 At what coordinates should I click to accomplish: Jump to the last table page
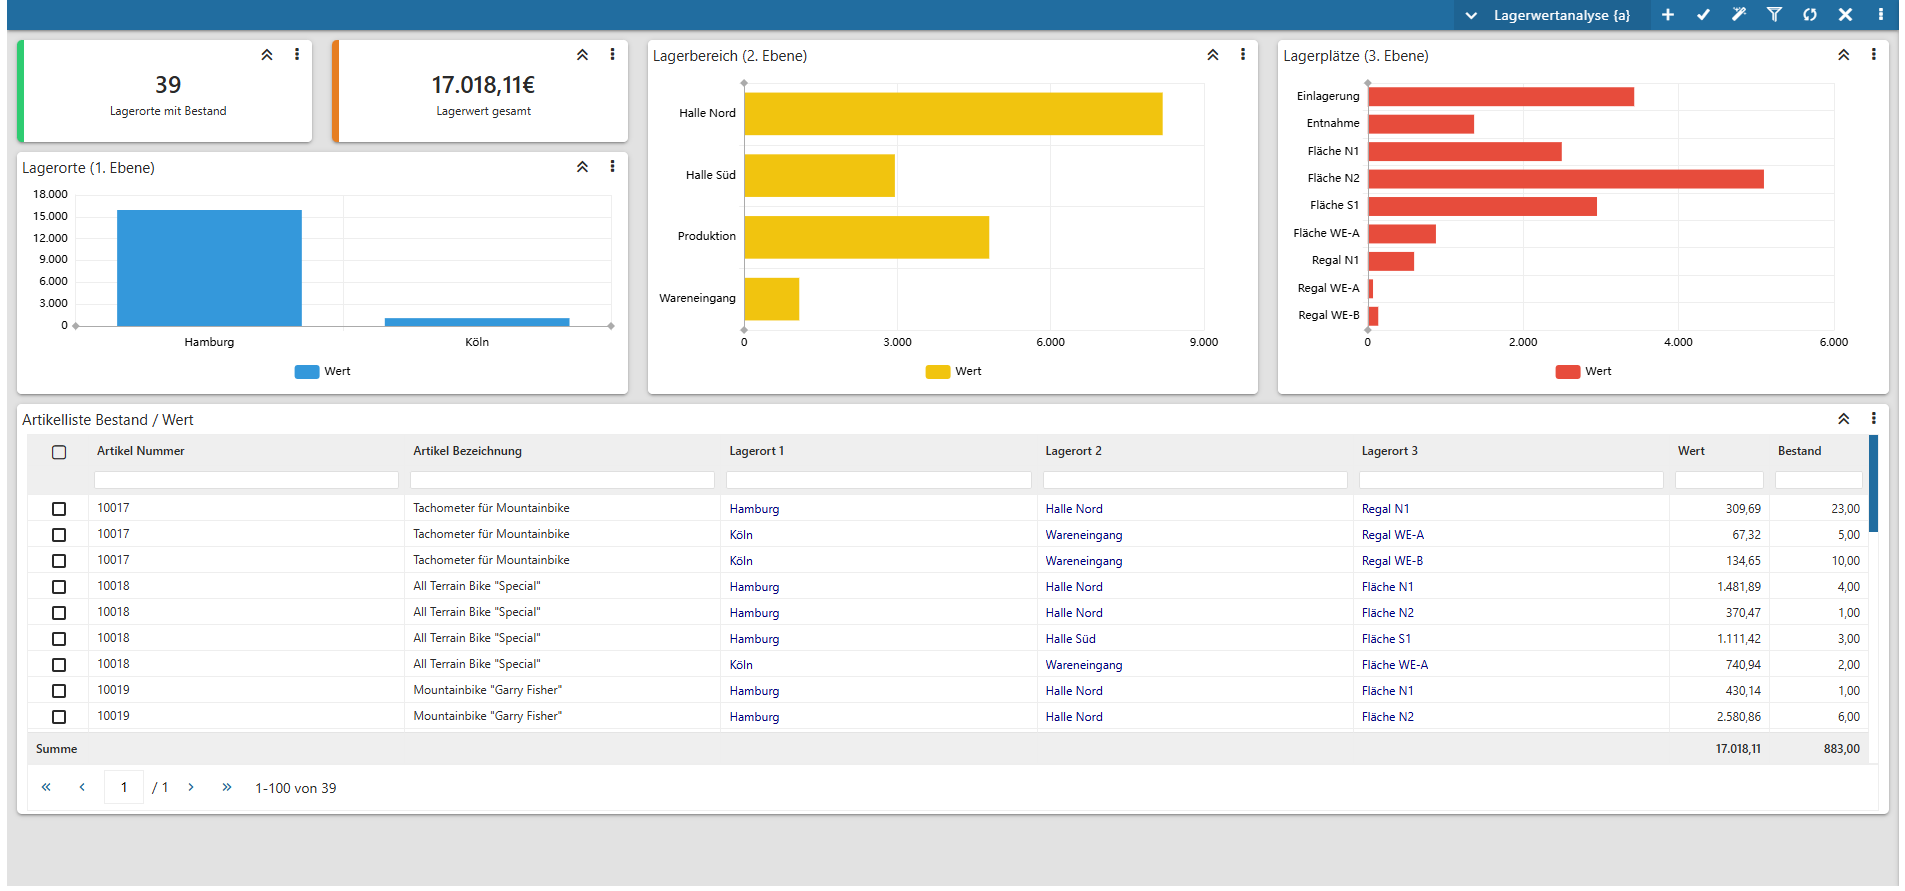click(227, 787)
